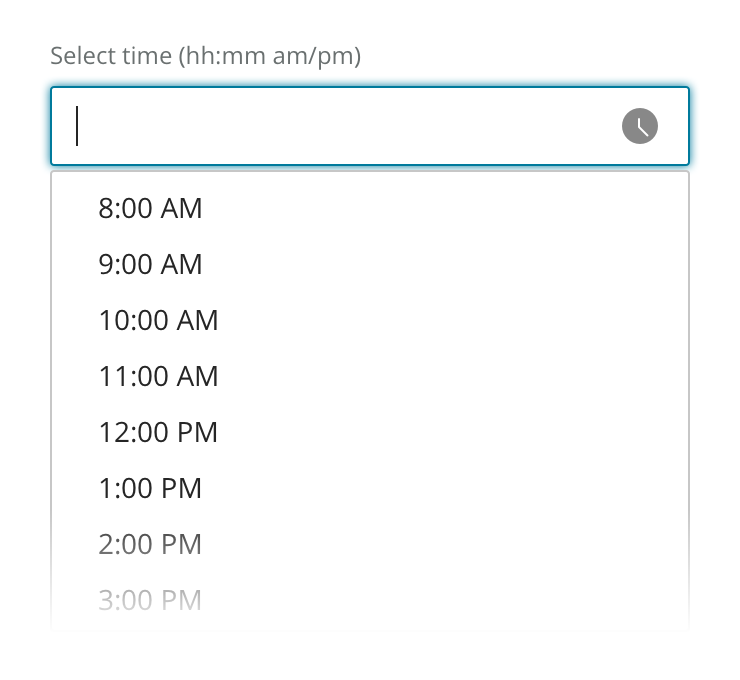This screenshot has width=740, height=680.
Task: Pick 10:00 AM in the dropdown
Action: 158,320
